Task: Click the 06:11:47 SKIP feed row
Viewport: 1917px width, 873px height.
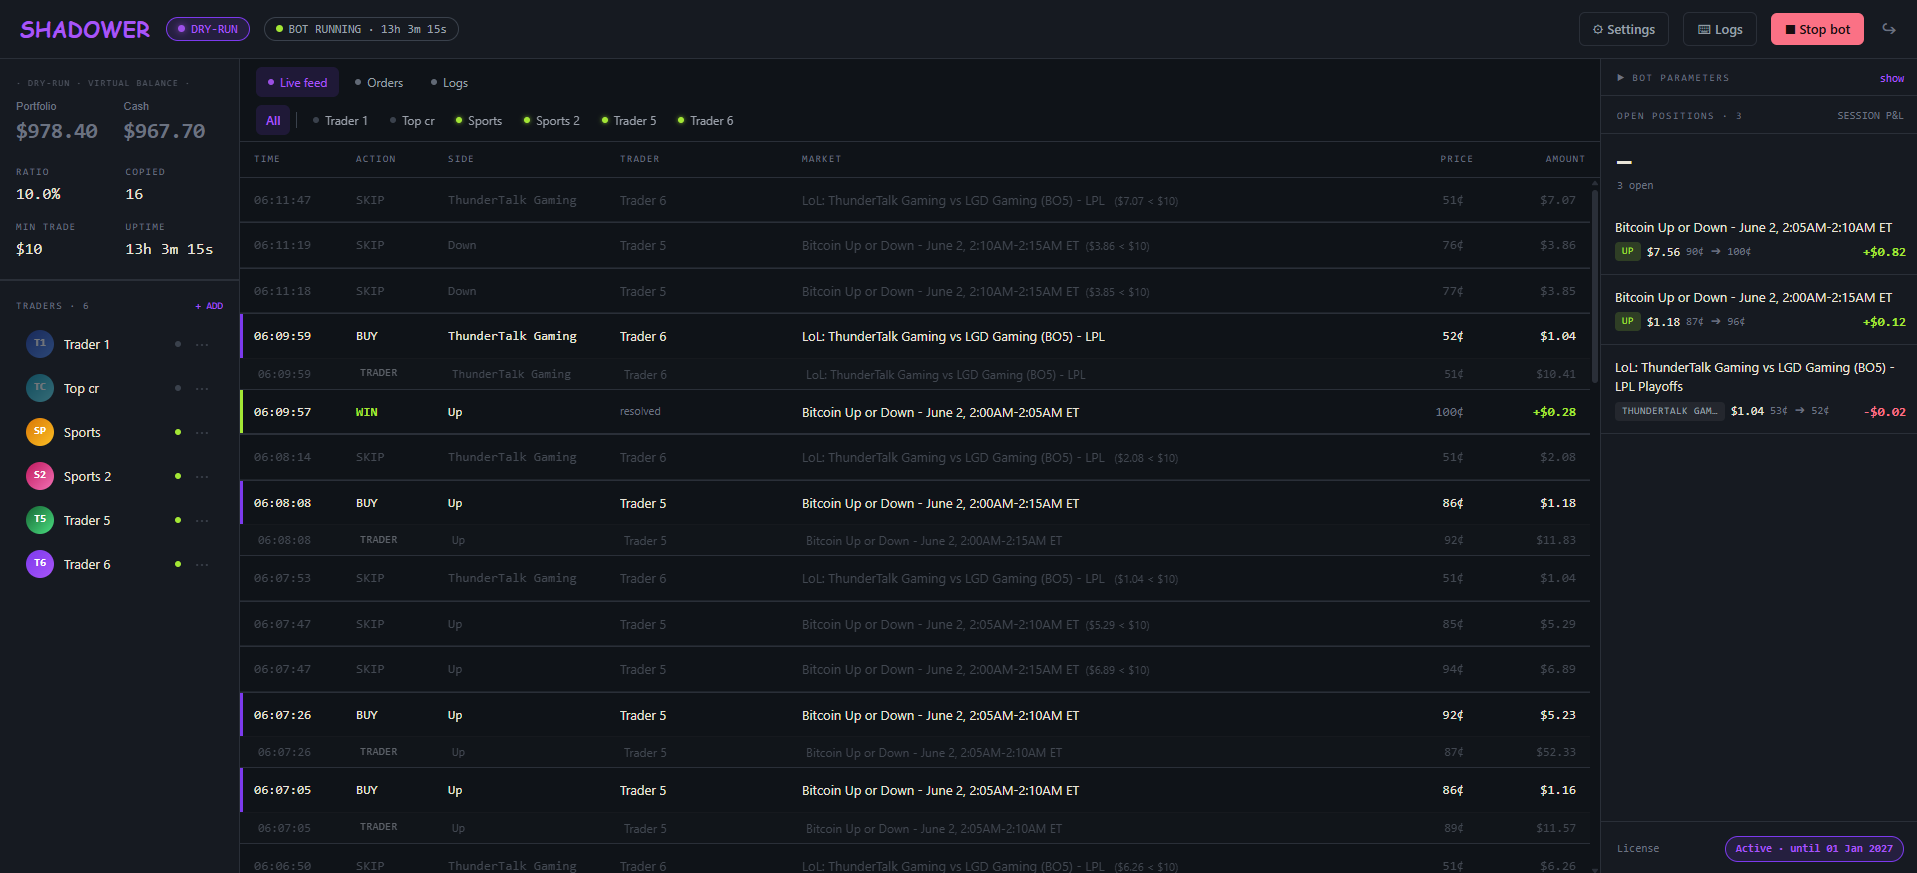Action: [915, 200]
